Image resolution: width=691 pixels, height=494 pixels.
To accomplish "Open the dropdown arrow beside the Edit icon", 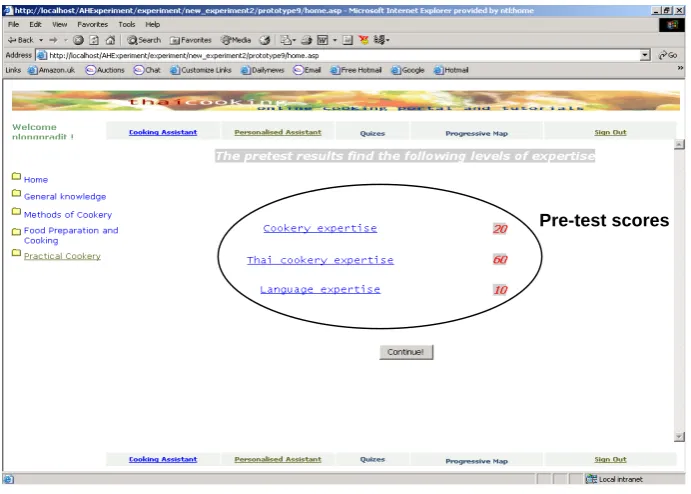I will click(335, 40).
